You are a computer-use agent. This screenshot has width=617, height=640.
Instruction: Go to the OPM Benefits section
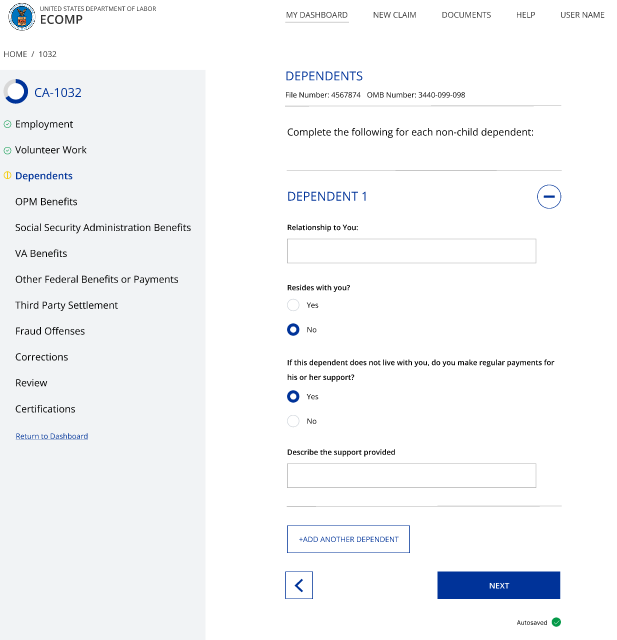[46, 202]
